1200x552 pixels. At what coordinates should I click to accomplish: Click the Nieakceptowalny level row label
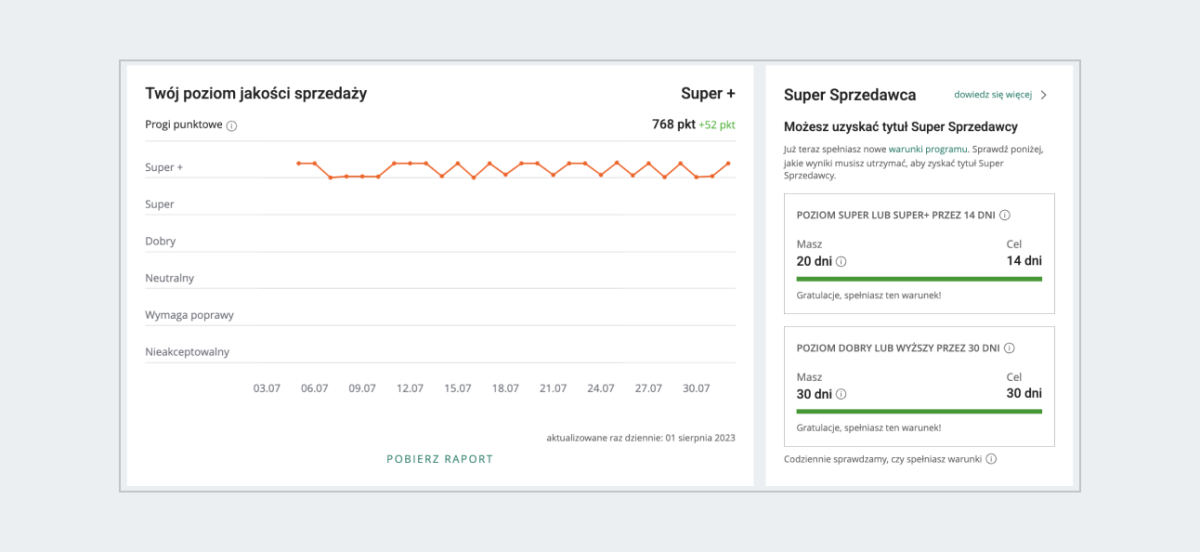tap(187, 352)
